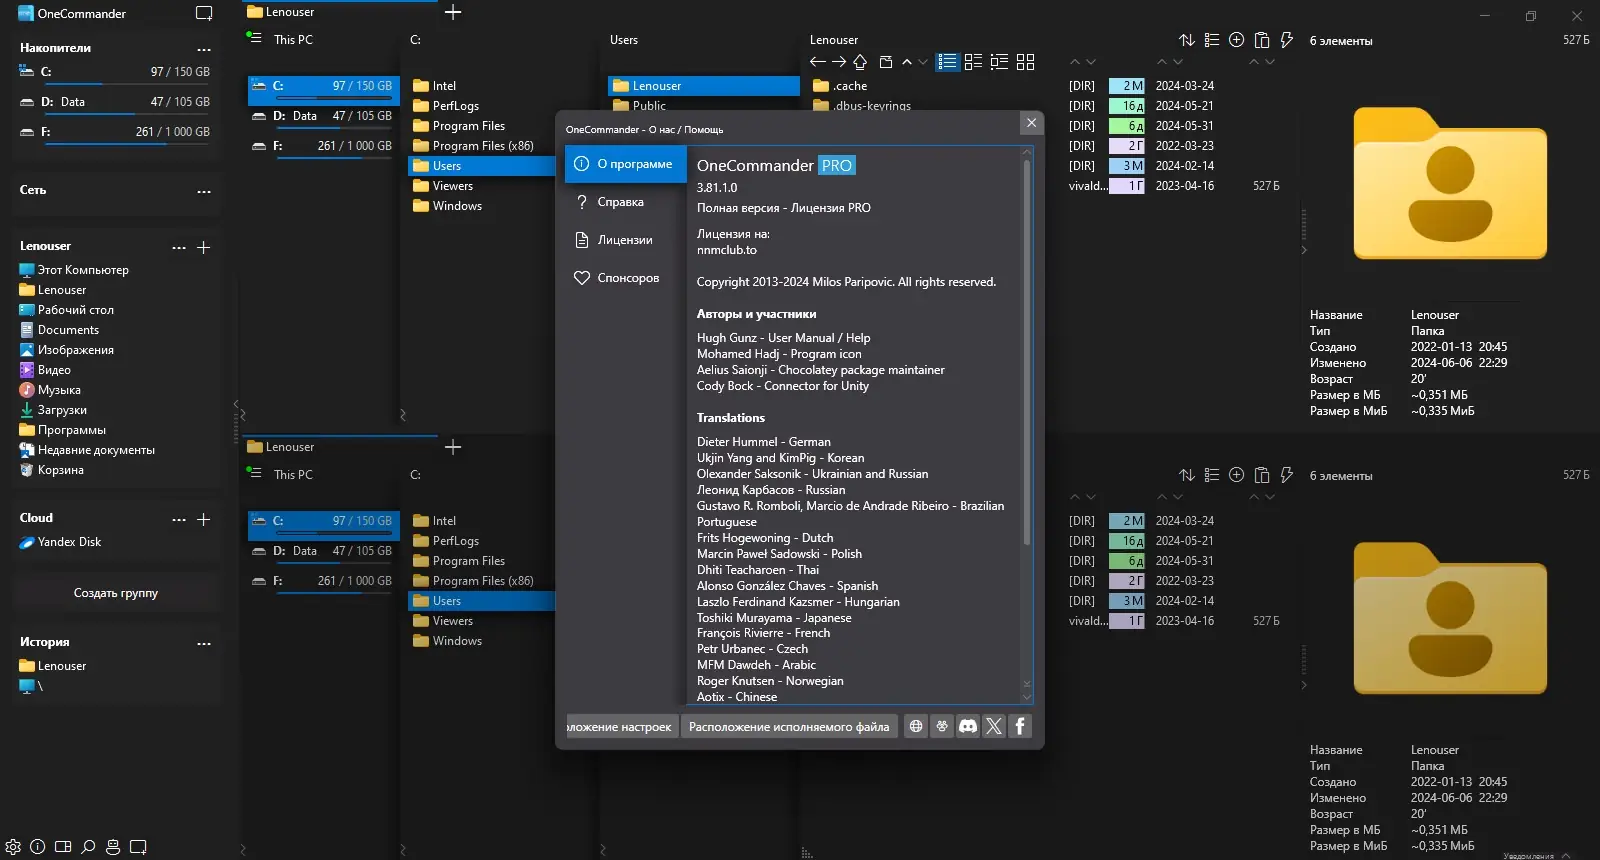Image resolution: width=1600 pixels, height=860 pixels.
Task: Open the Facebook link in the About dialog
Action: point(1020,726)
